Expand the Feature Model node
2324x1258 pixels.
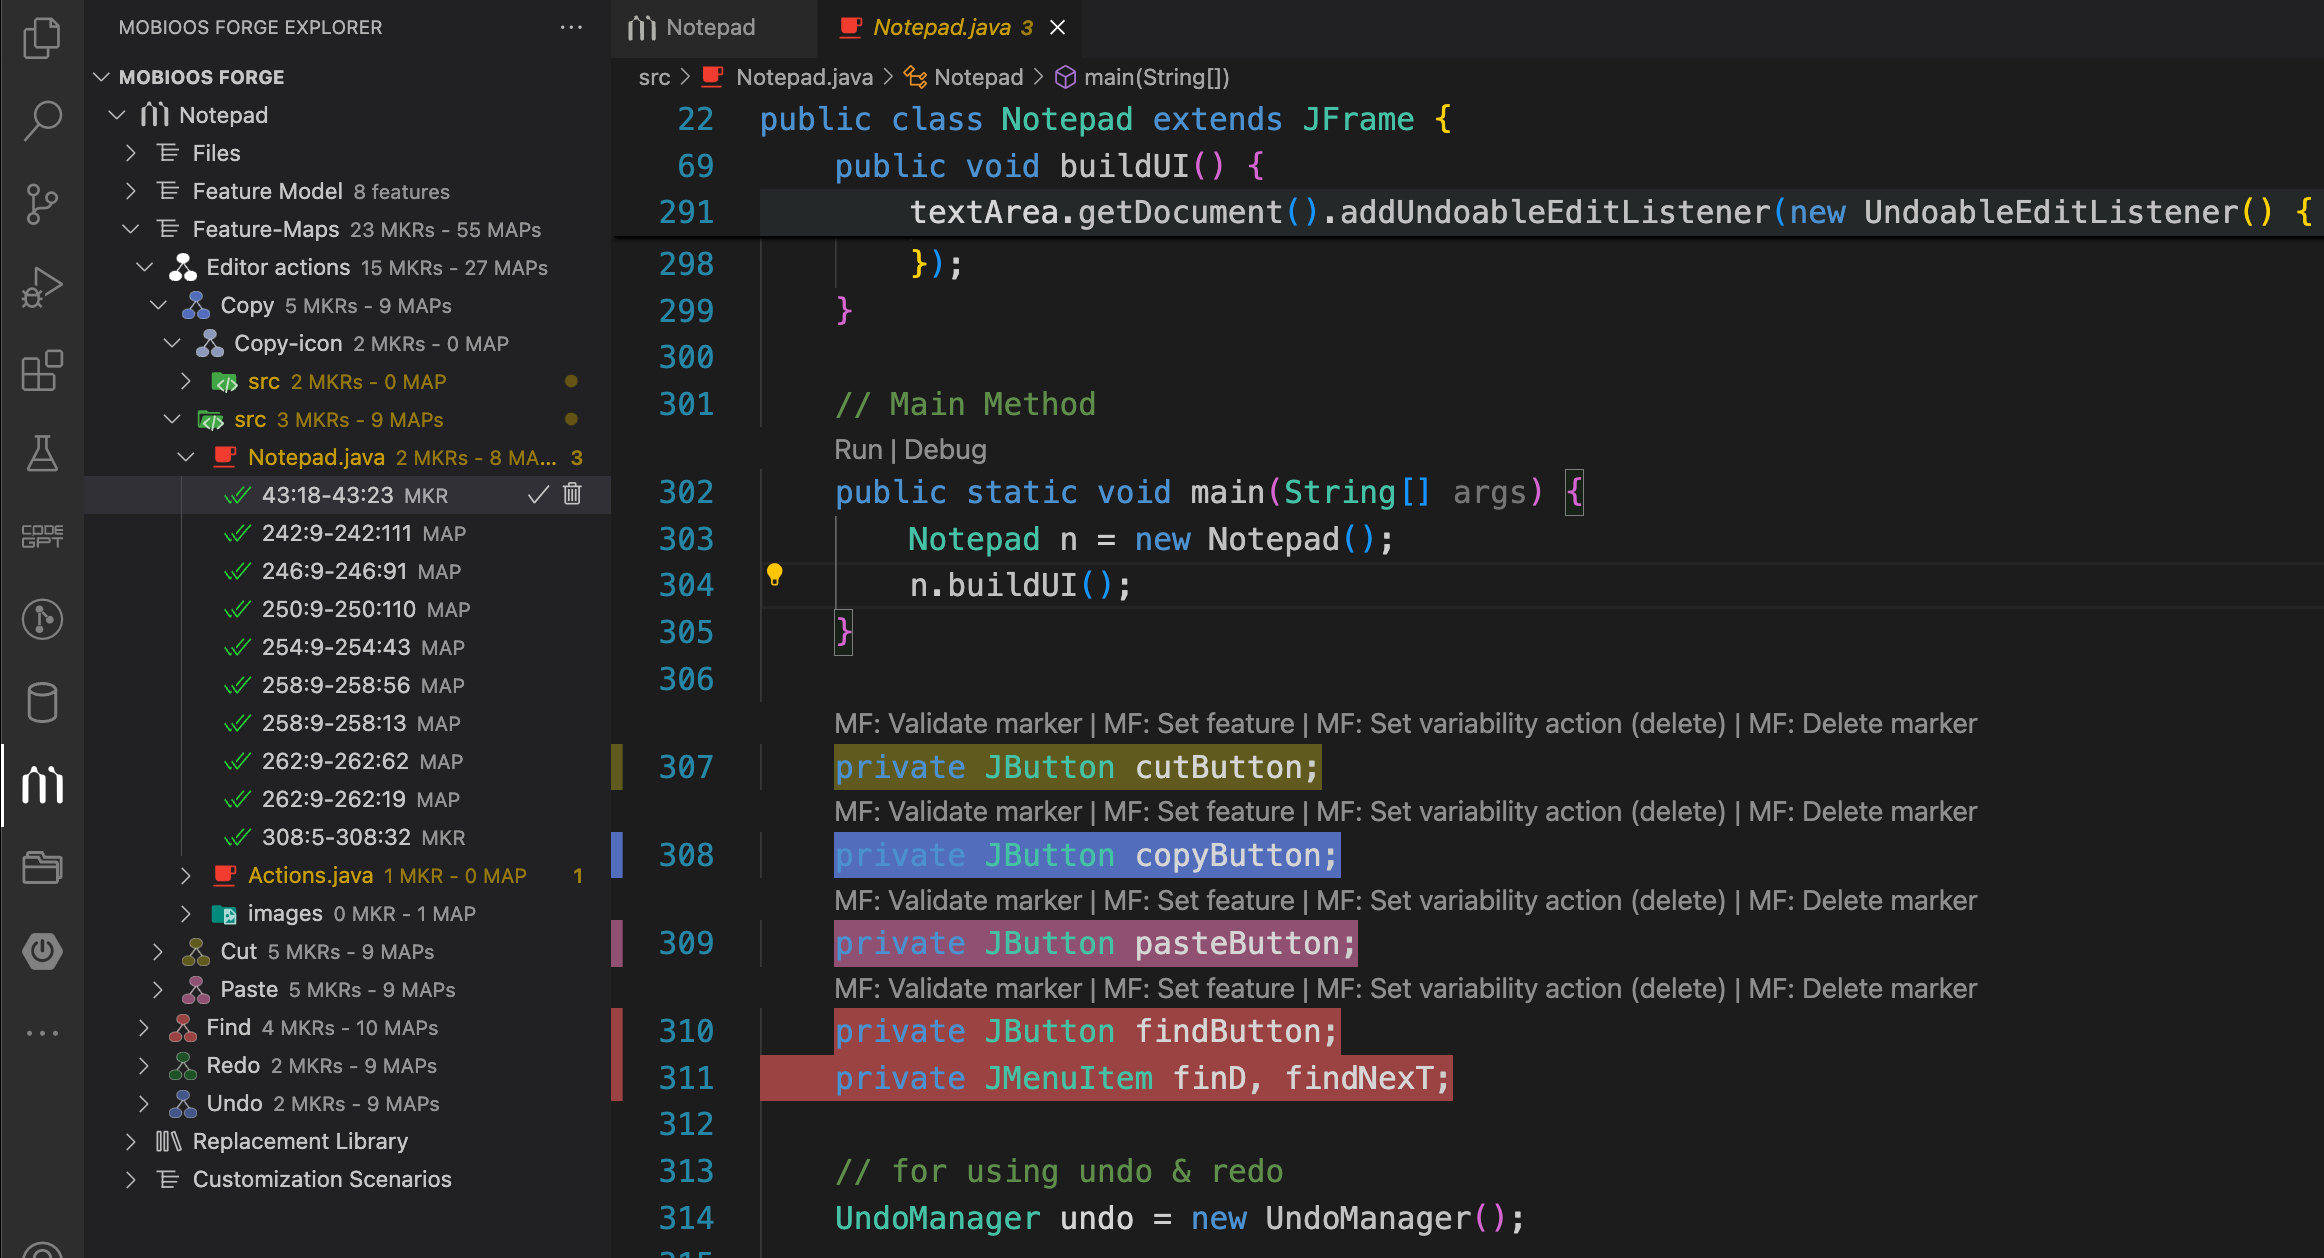130,191
